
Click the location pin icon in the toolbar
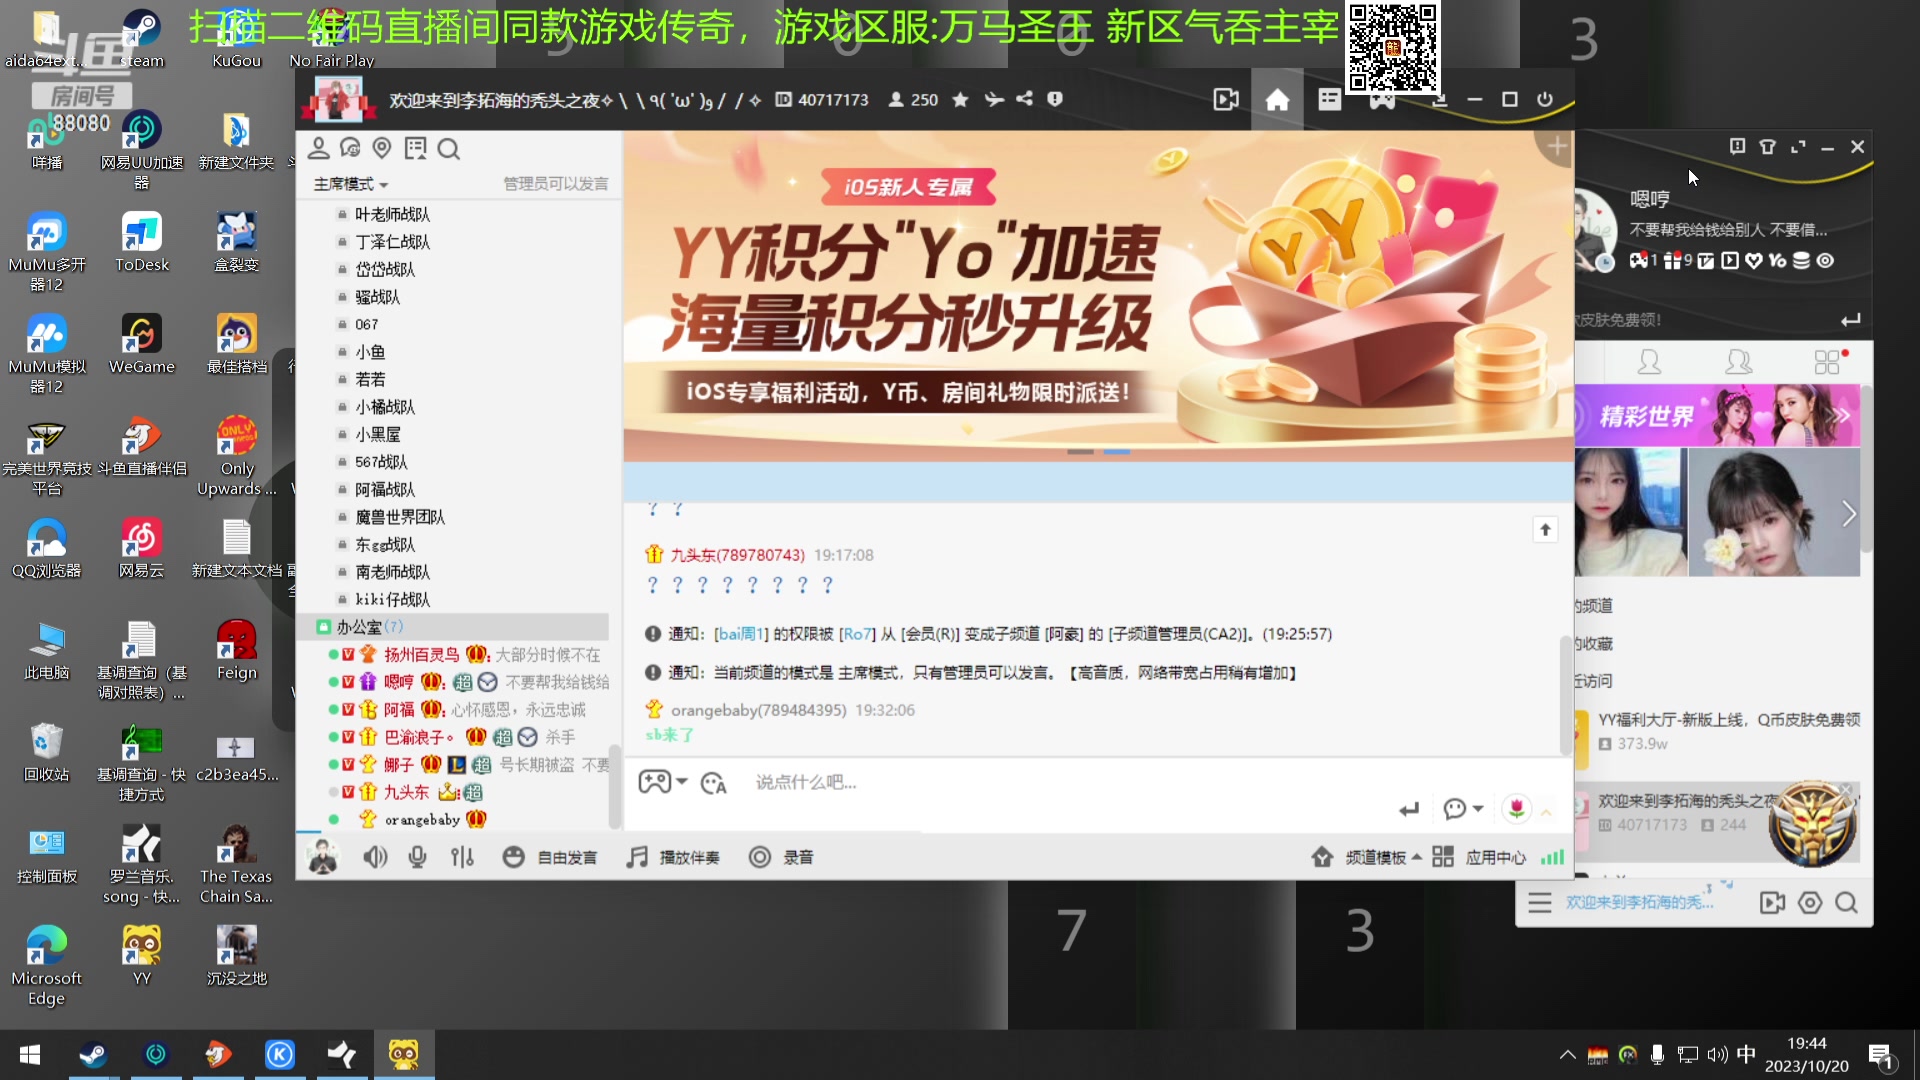pyautogui.click(x=381, y=147)
